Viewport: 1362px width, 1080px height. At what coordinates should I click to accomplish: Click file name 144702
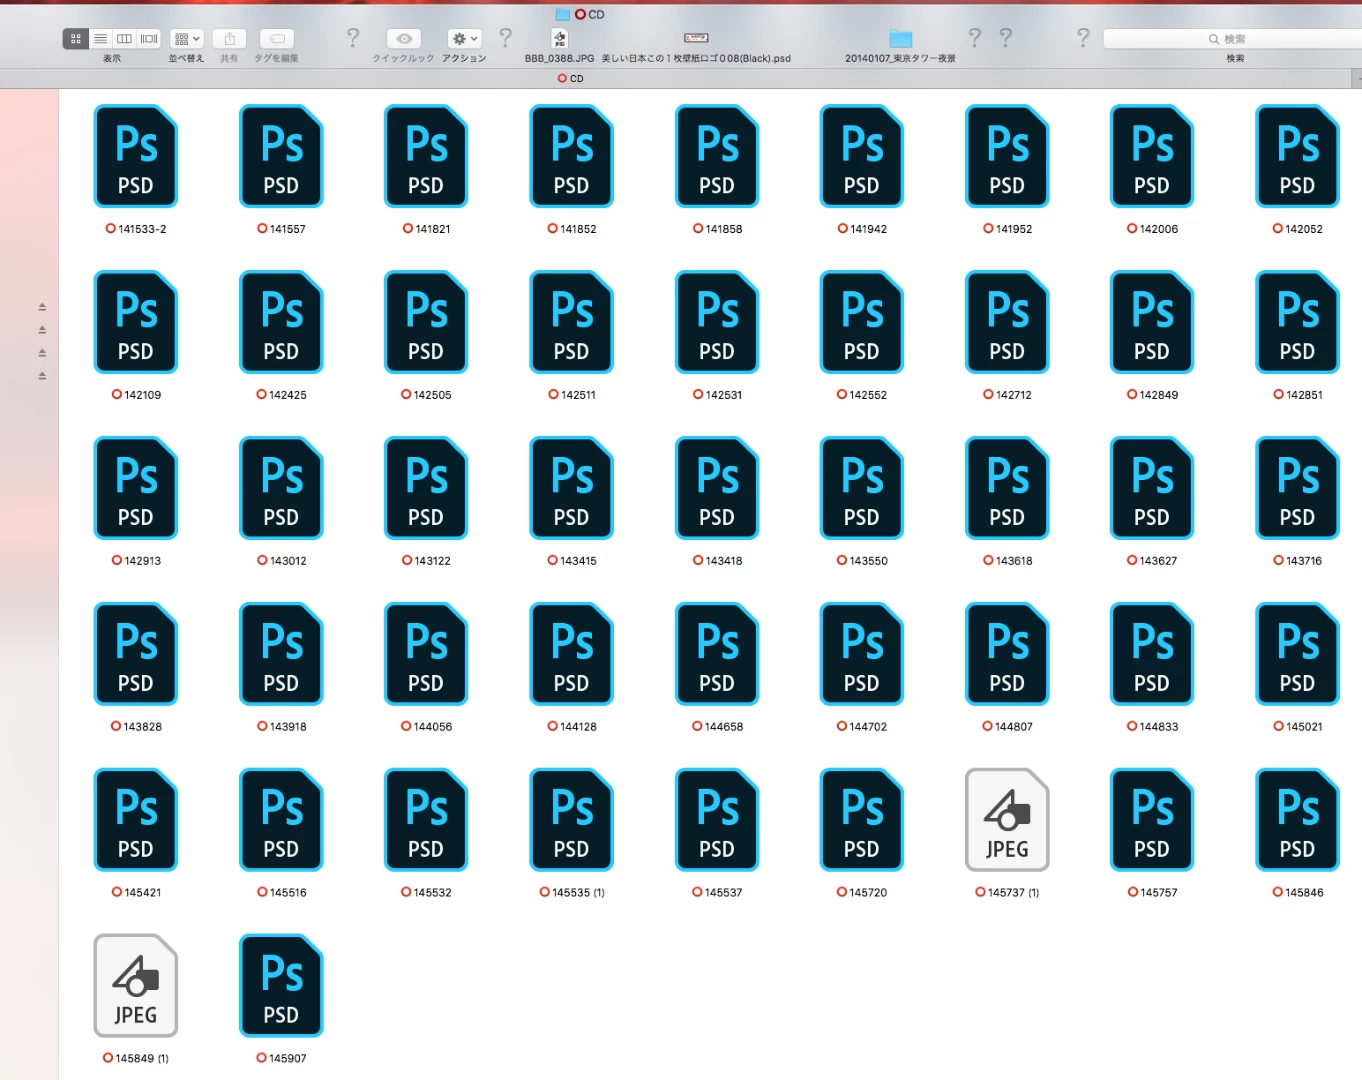(869, 727)
